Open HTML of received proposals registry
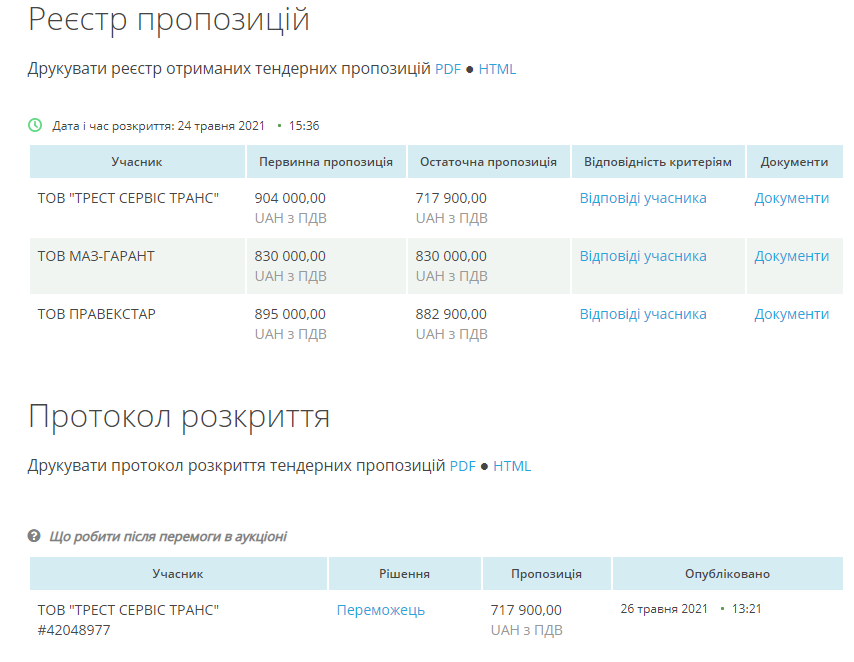This screenshot has width=854, height=662. pos(497,69)
